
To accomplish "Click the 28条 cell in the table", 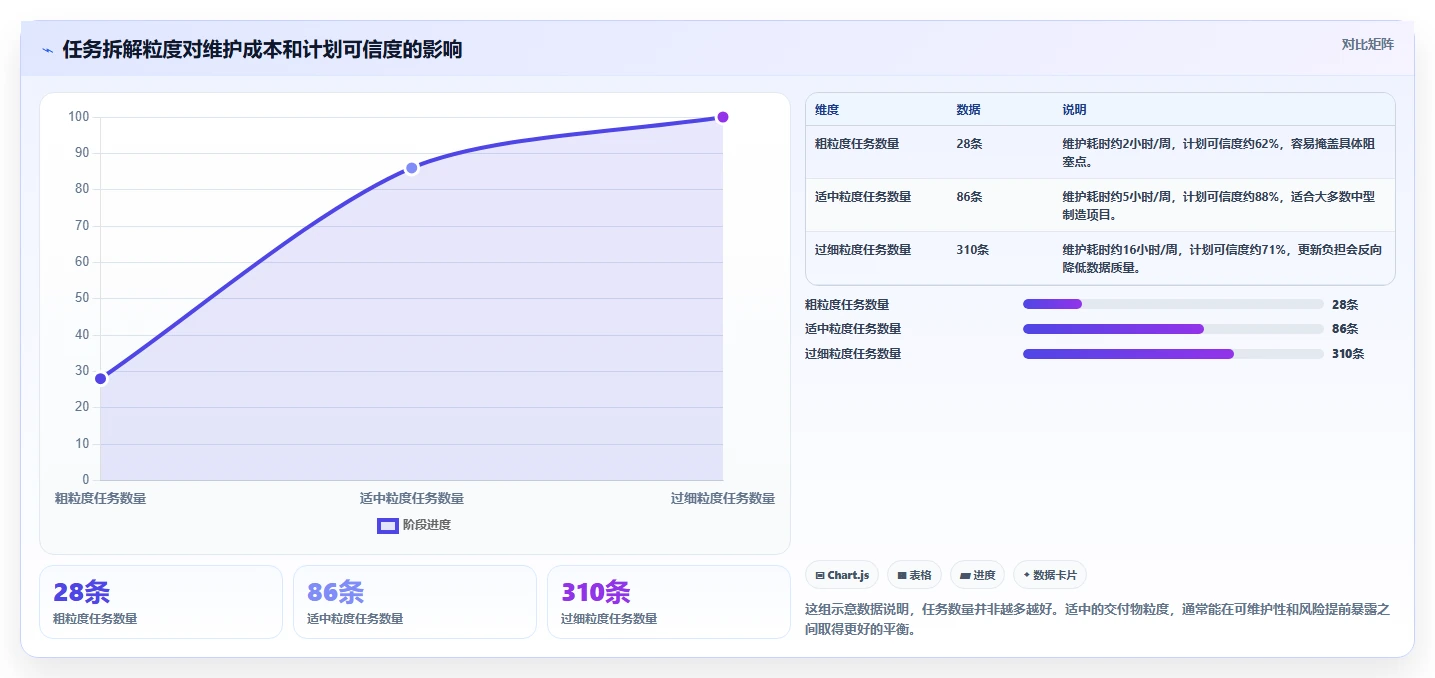I will (x=969, y=144).
